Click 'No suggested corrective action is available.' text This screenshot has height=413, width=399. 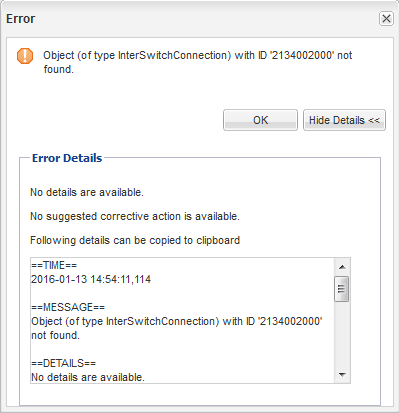pyautogui.click(x=135, y=216)
